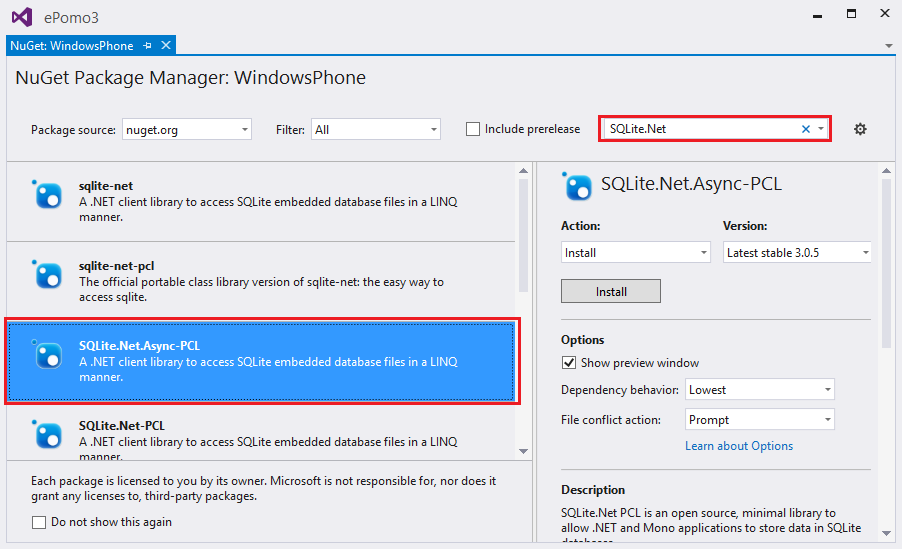Expand the Filter dropdown

[376, 129]
